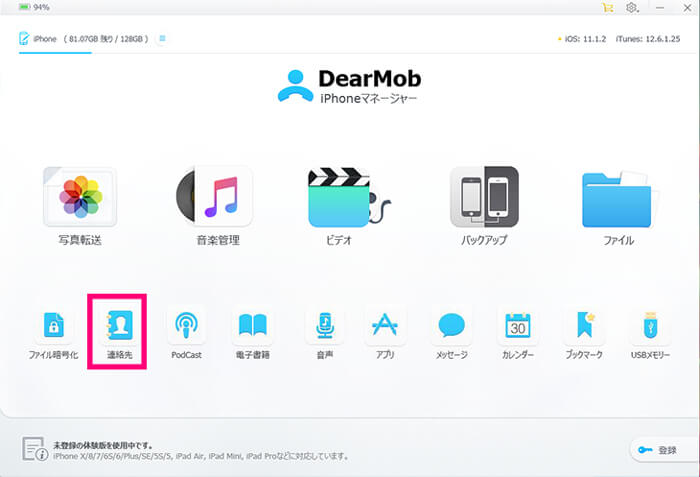700x477 pixels.
Task: Open the 連絡先 contacts icon
Action: point(118,326)
